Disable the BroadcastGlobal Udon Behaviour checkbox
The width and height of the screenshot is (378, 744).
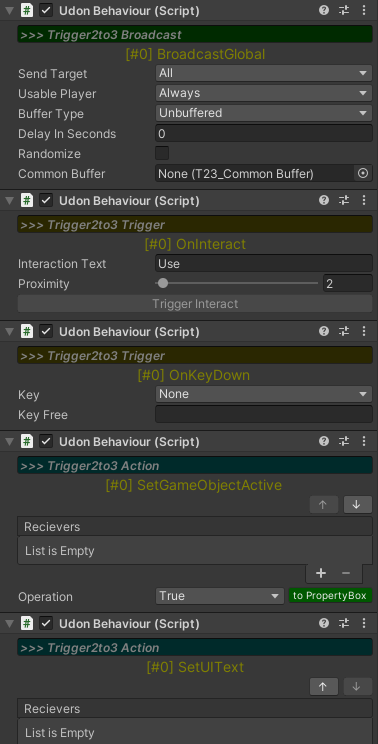[x=46, y=10]
